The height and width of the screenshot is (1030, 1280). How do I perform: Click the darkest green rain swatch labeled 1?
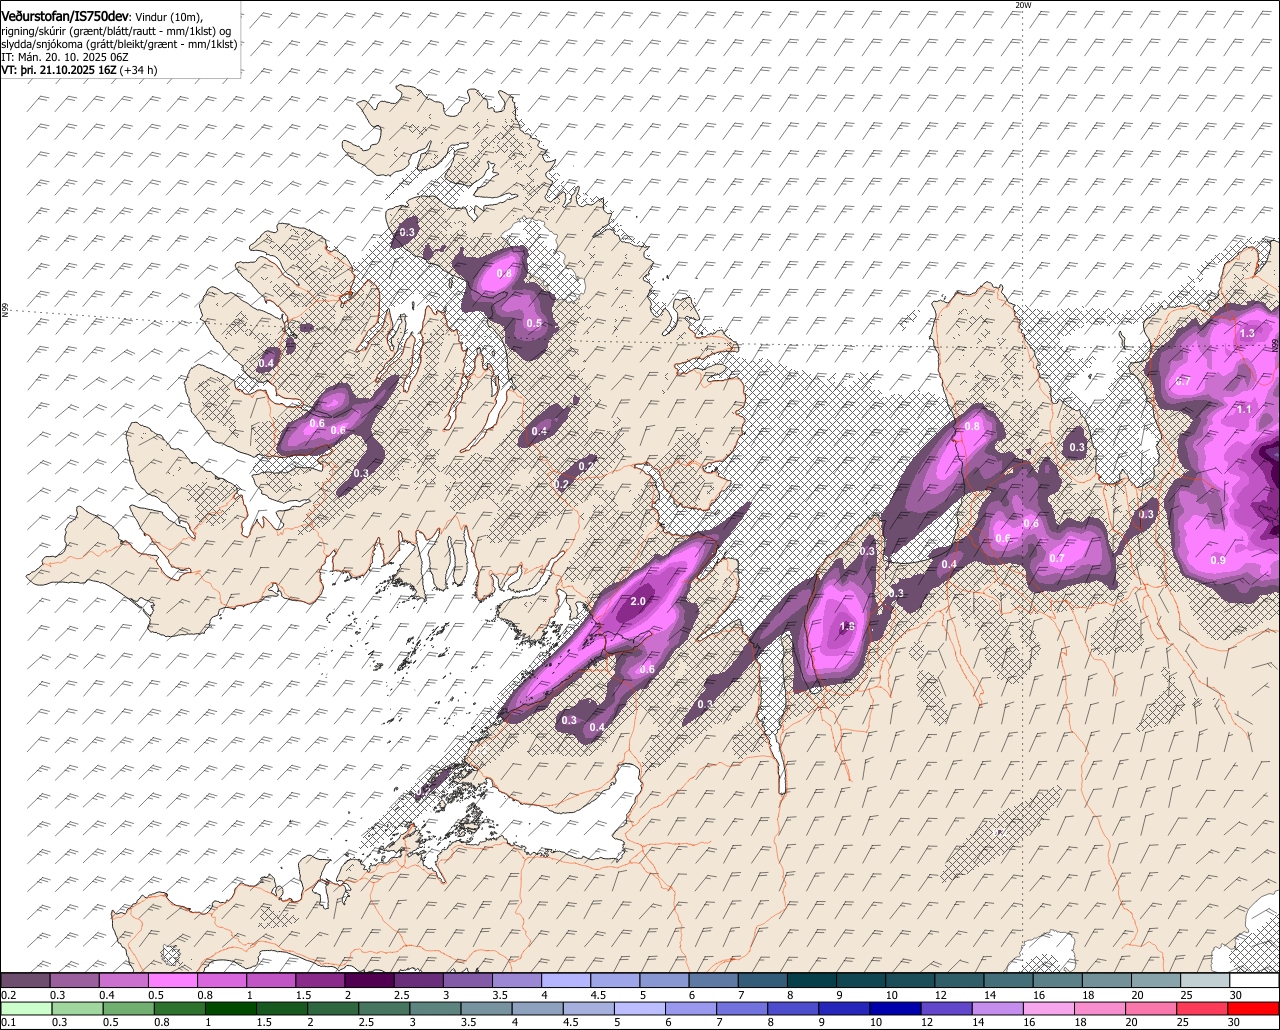231,1008
